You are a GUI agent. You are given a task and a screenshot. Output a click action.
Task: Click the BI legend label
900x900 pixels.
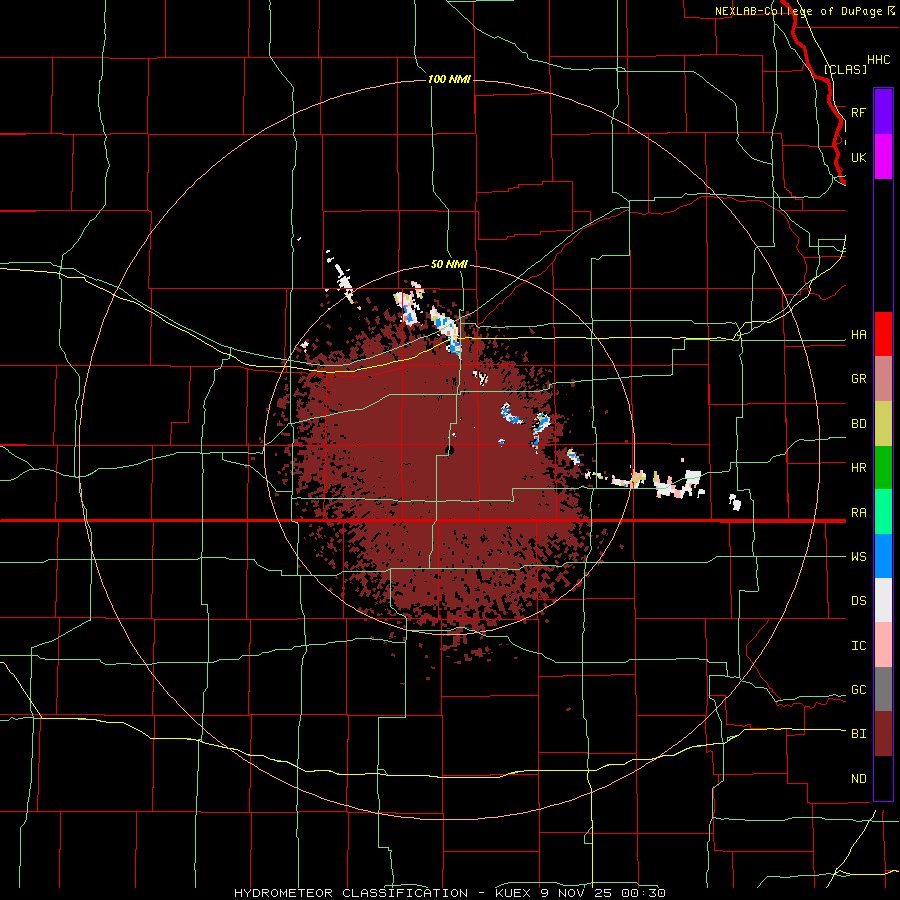[858, 734]
